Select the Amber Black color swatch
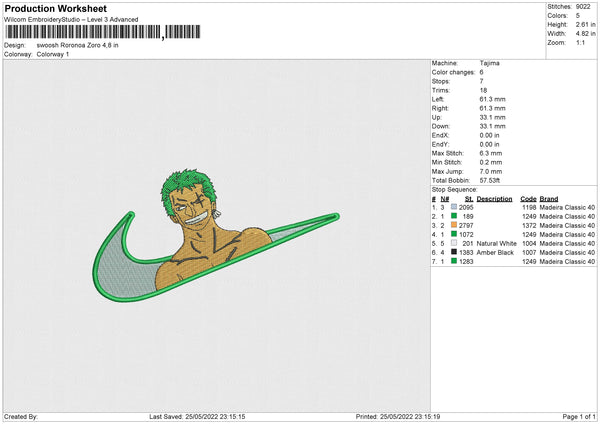The height and width of the screenshot is (424, 600). pos(454,252)
